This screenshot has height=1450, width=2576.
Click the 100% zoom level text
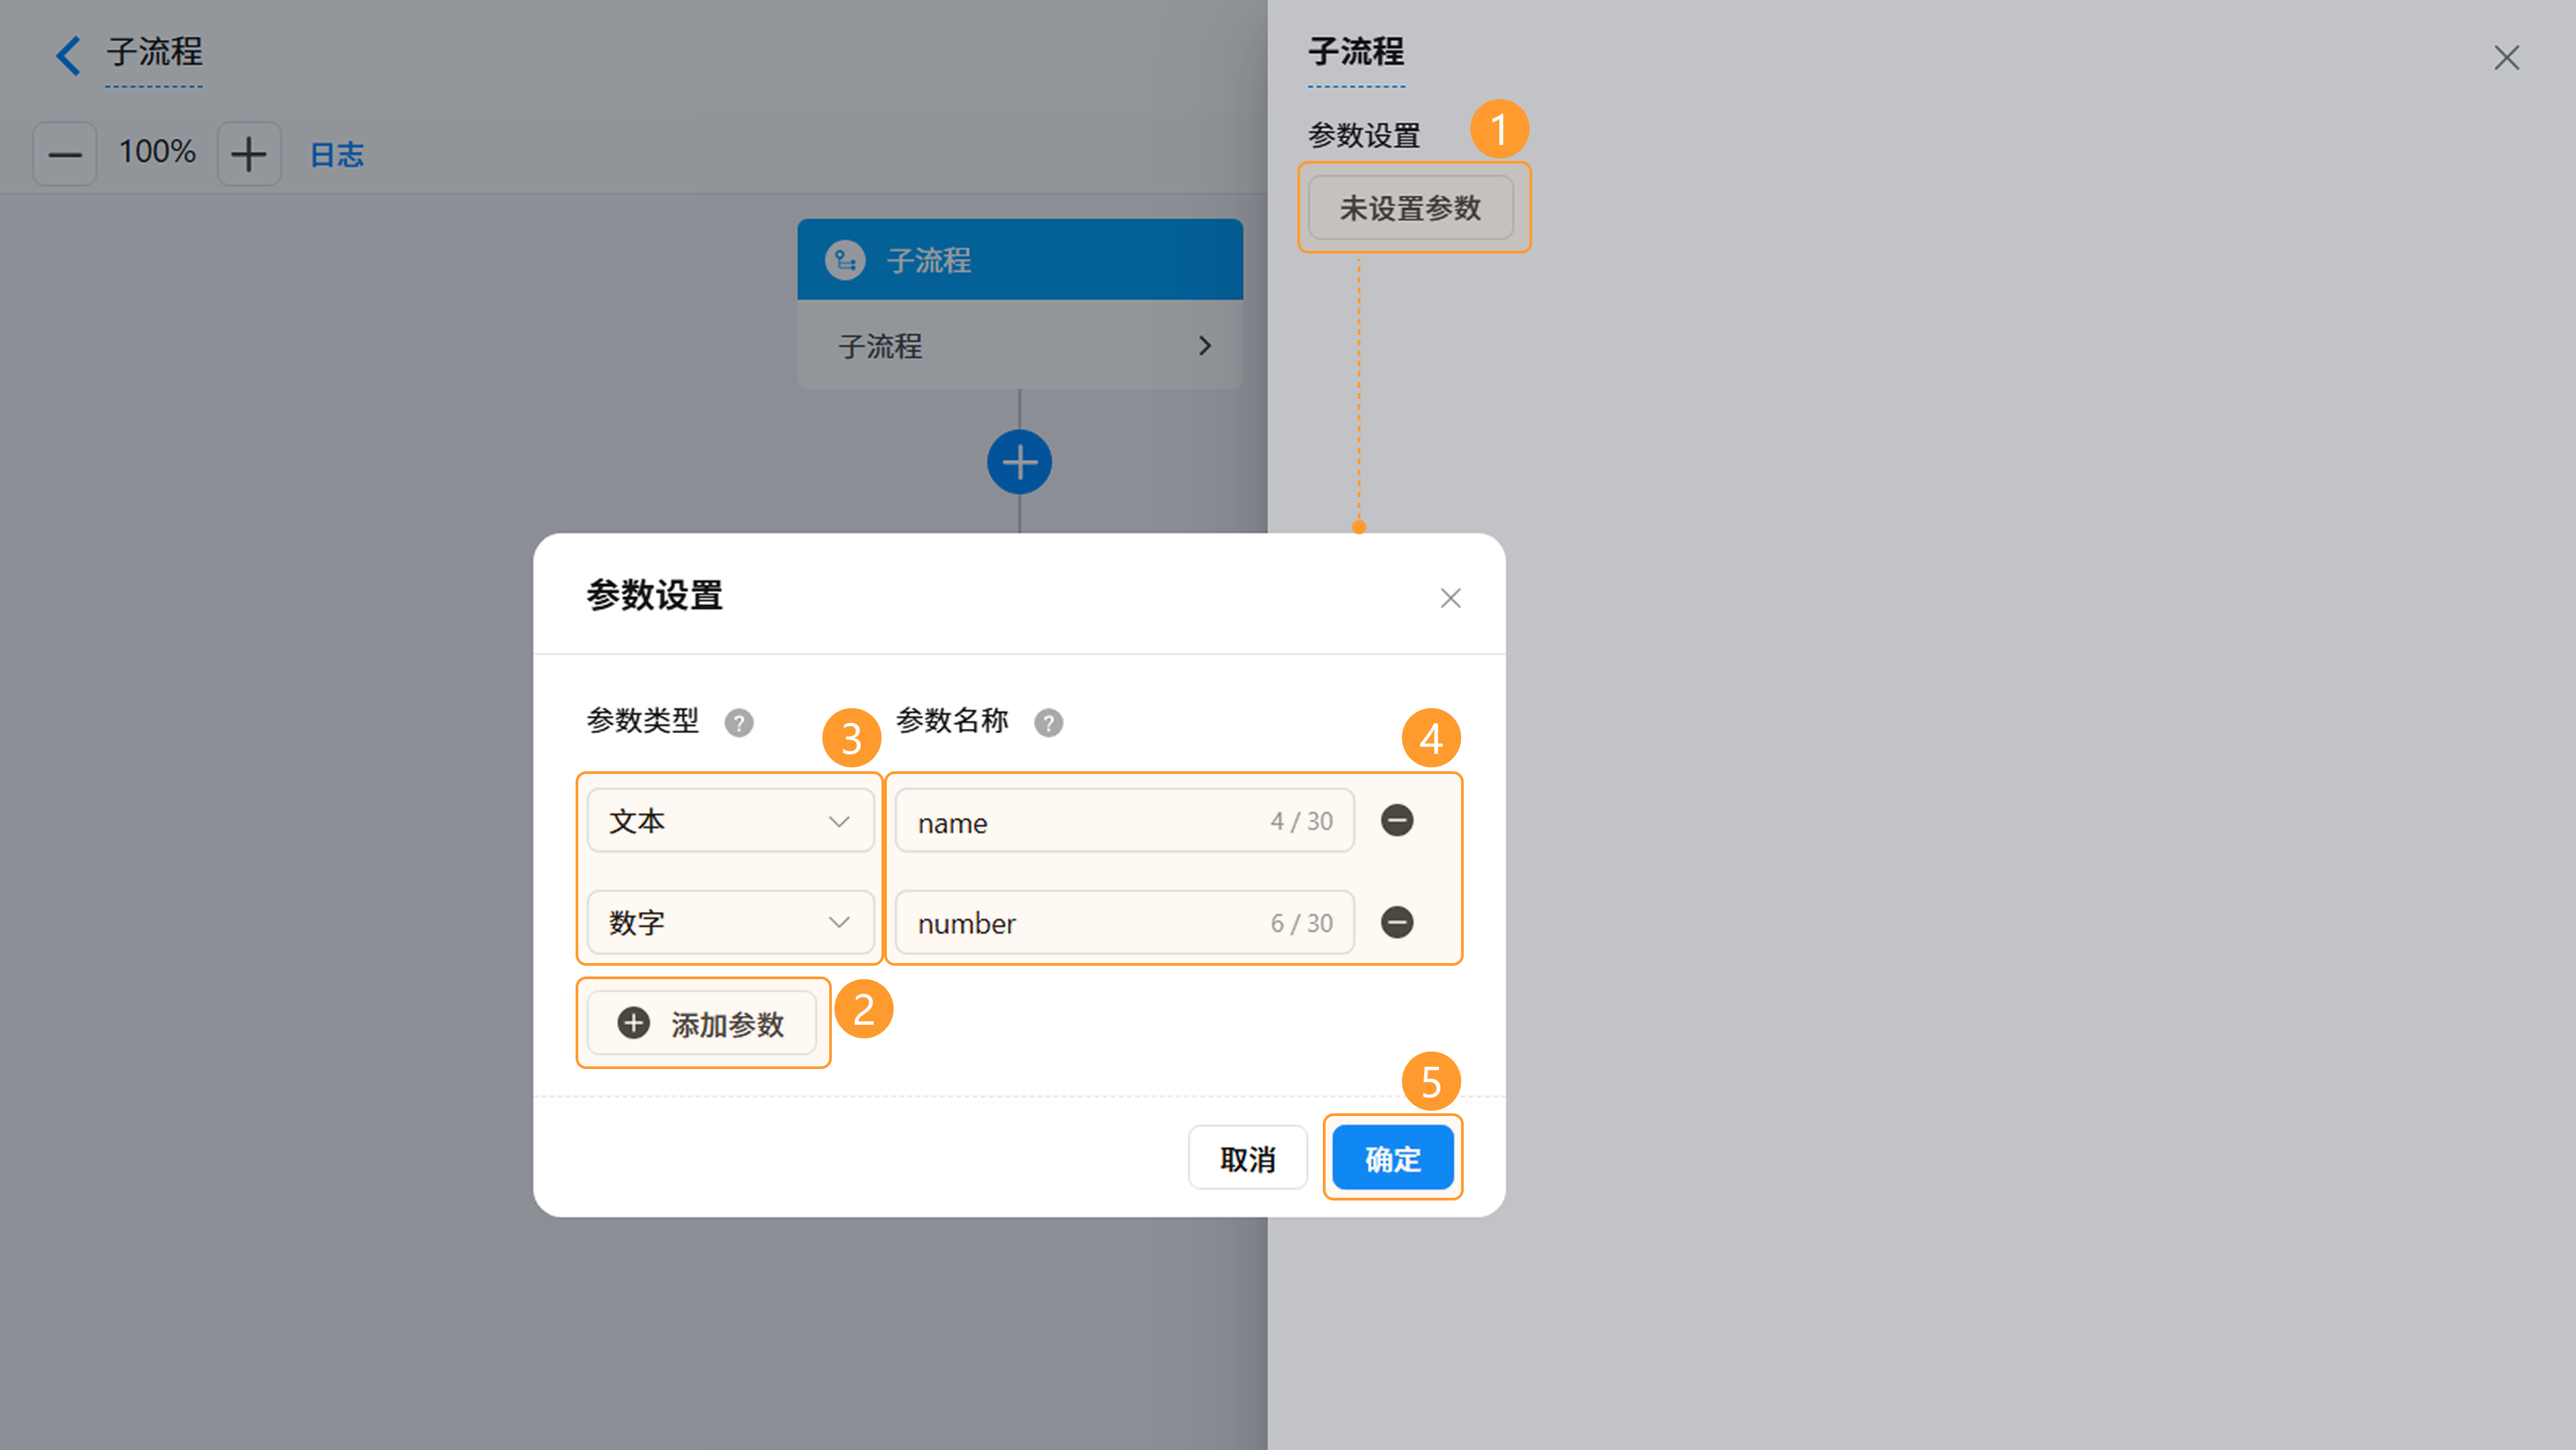pos(157,152)
